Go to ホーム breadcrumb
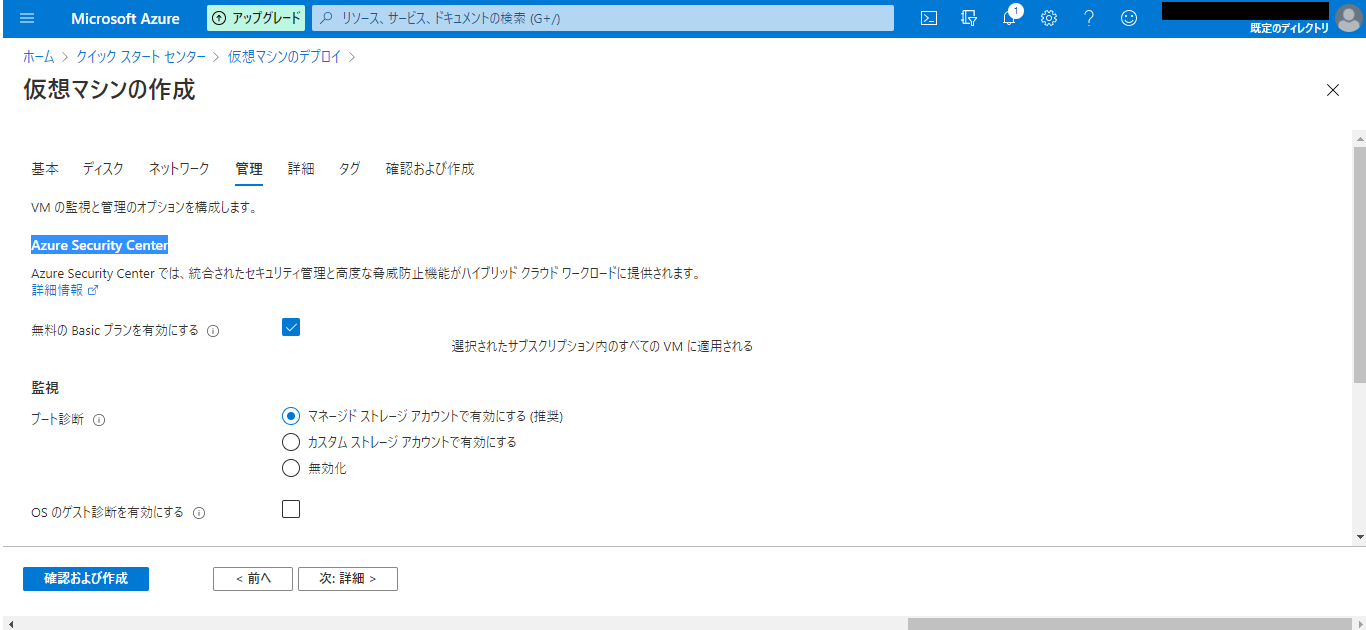The width and height of the screenshot is (1366, 630). pos(39,57)
